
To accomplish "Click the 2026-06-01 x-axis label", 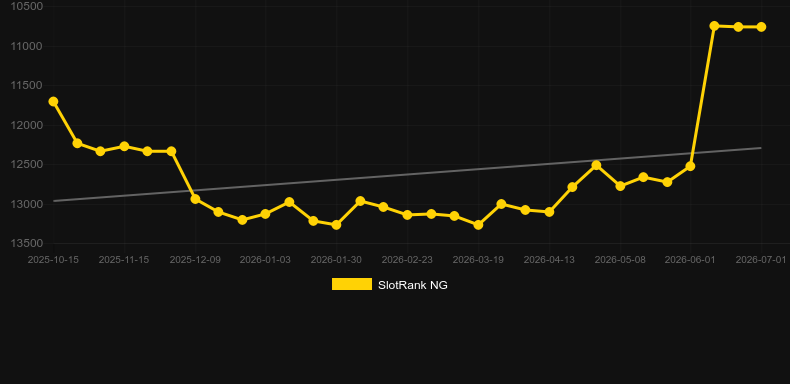I will click(690, 260).
